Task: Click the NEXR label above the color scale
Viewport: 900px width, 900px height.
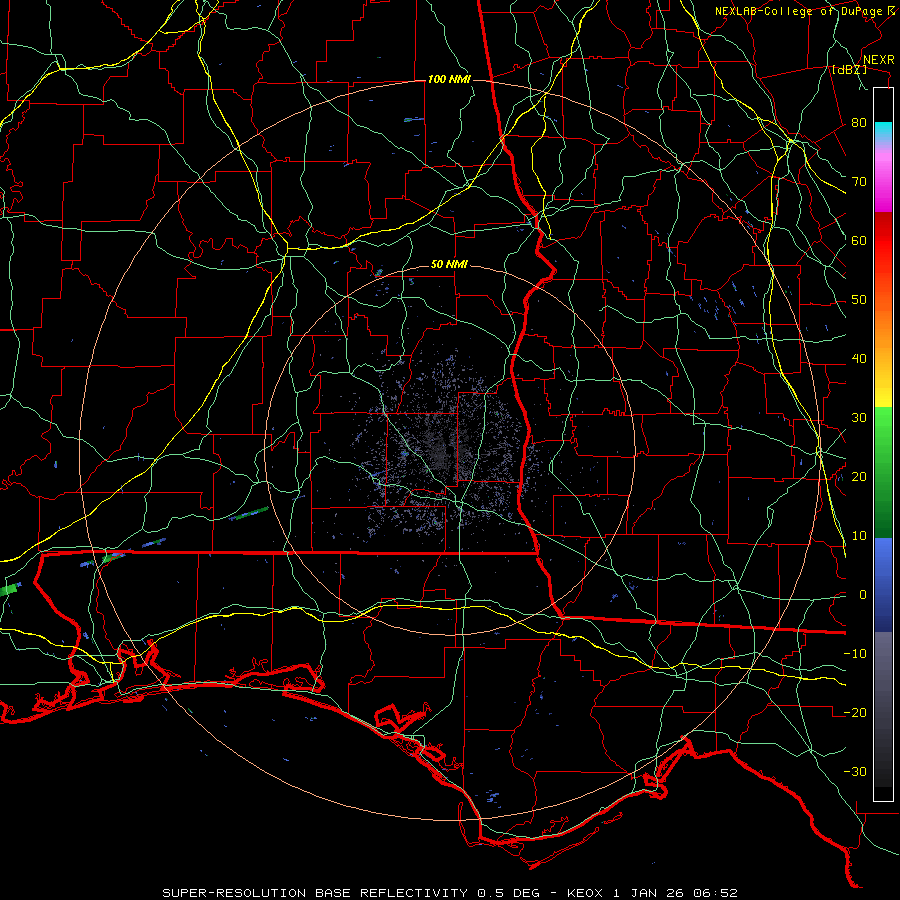Action: (x=878, y=60)
